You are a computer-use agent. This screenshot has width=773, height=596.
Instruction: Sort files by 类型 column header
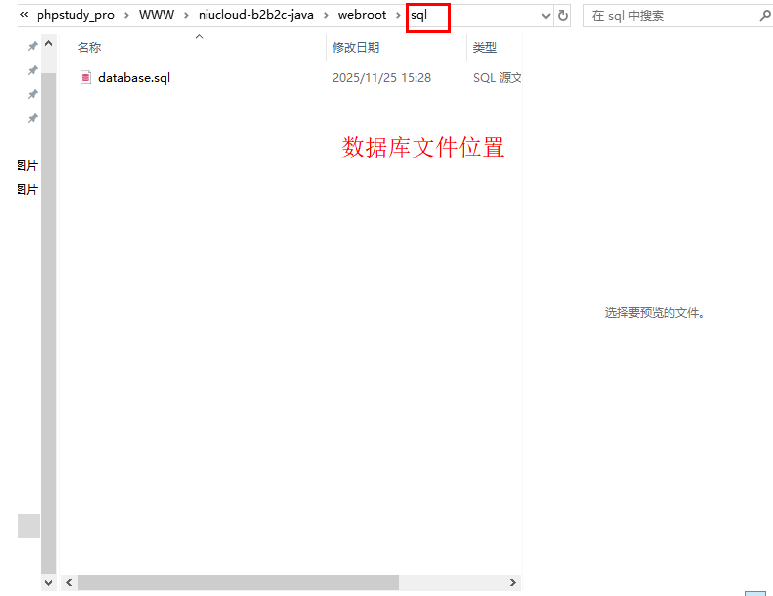pyautogui.click(x=485, y=48)
